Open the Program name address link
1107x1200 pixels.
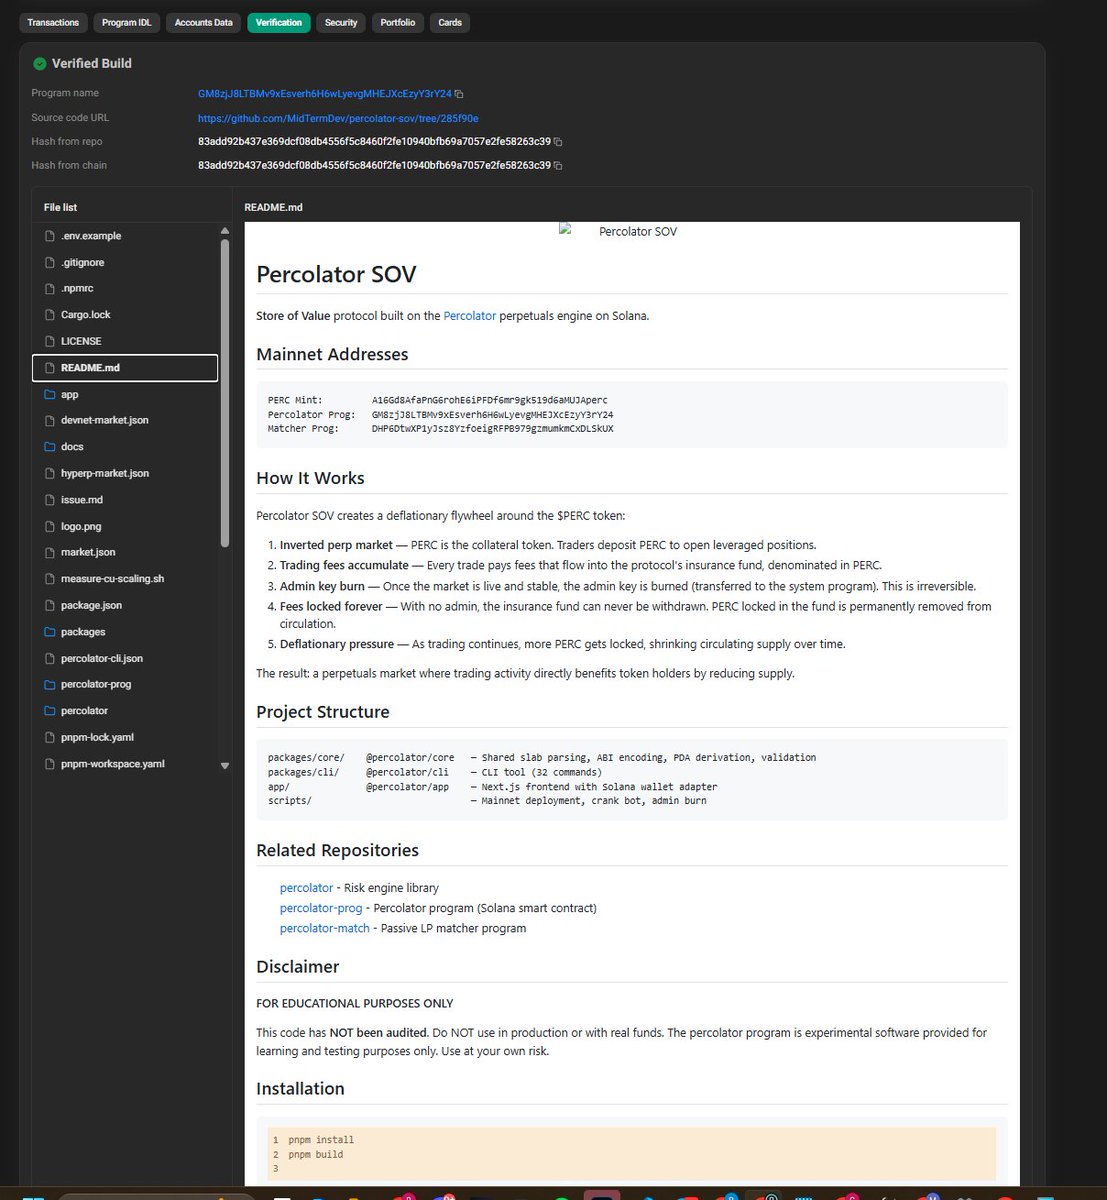(x=325, y=93)
